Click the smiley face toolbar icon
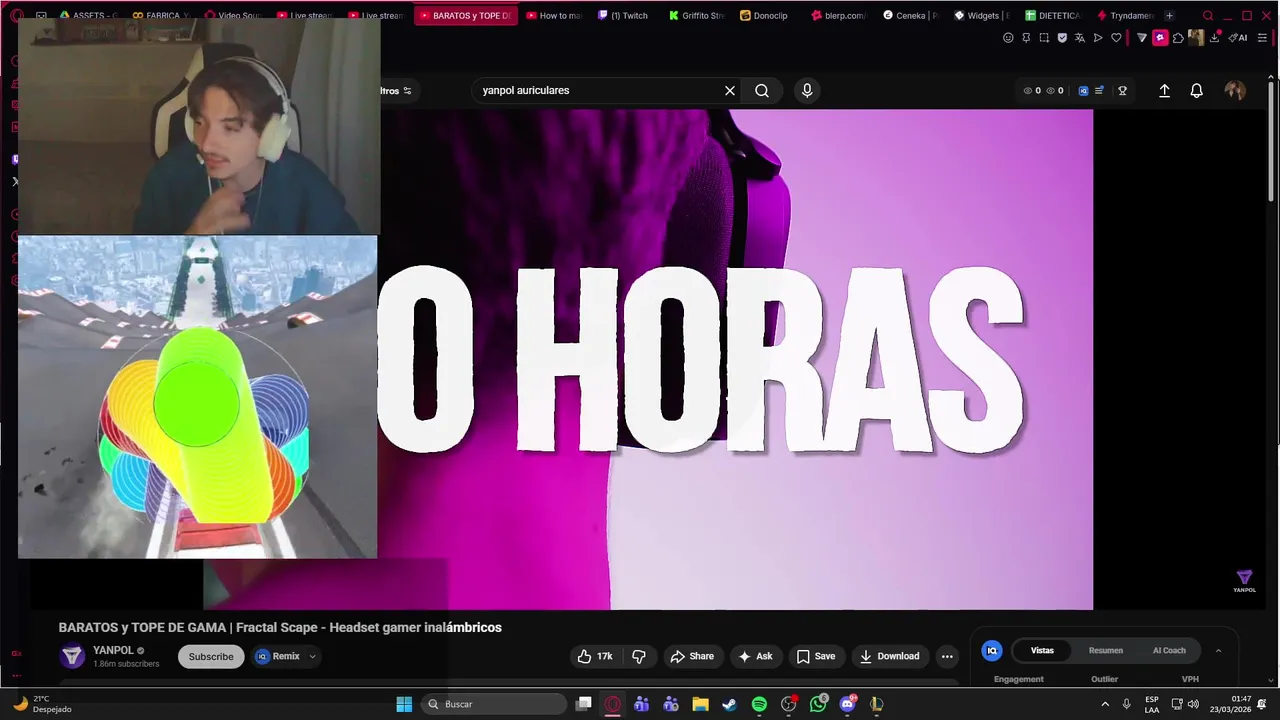This screenshot has width=1280, height=720. 1008,38
